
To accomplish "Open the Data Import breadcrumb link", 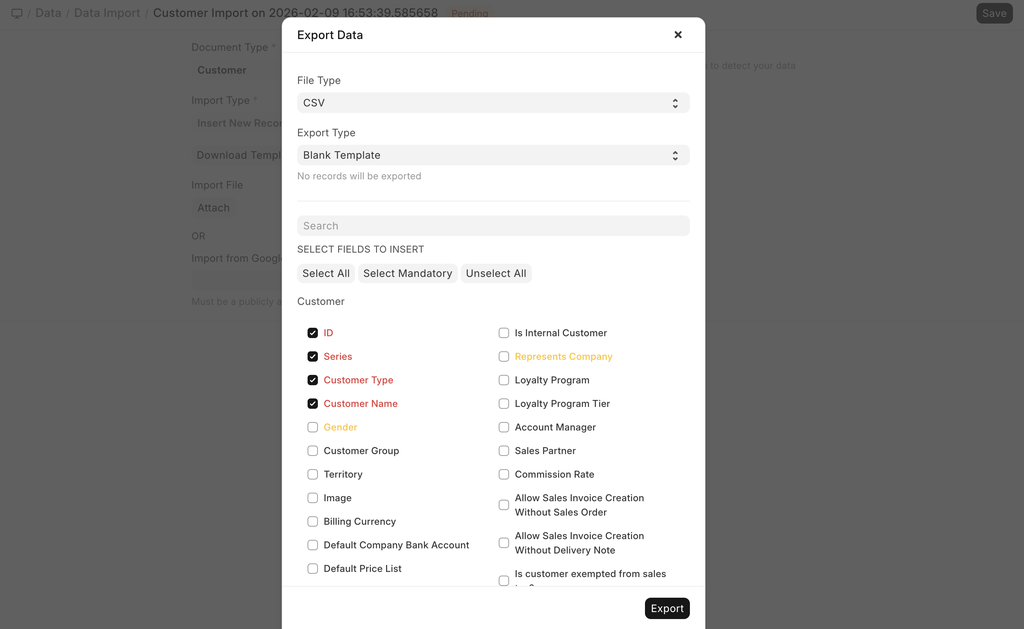I will [107, 14].
